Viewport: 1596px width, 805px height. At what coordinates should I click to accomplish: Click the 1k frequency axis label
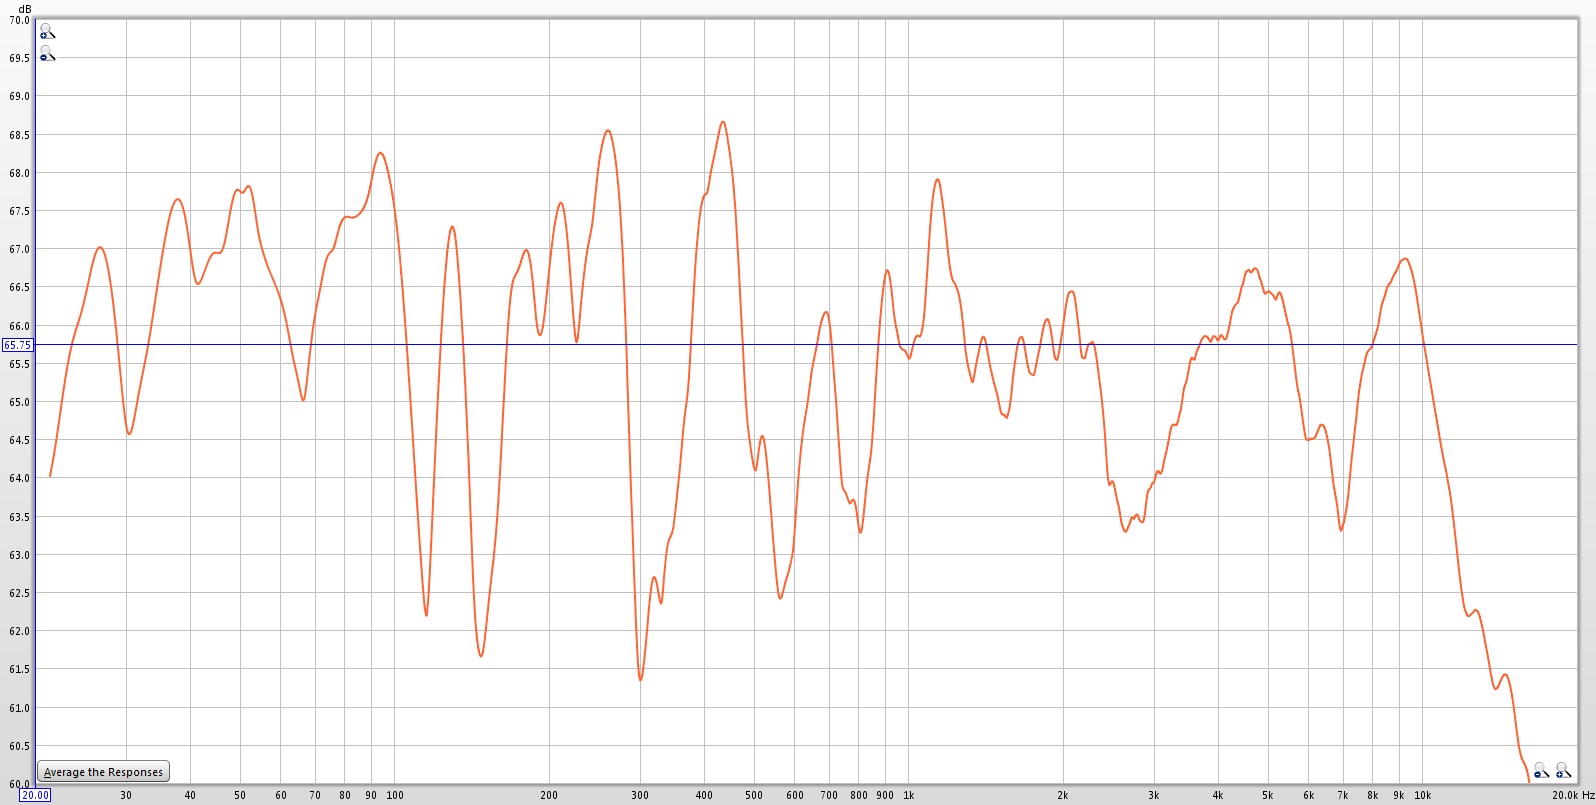tap(909, 796)
